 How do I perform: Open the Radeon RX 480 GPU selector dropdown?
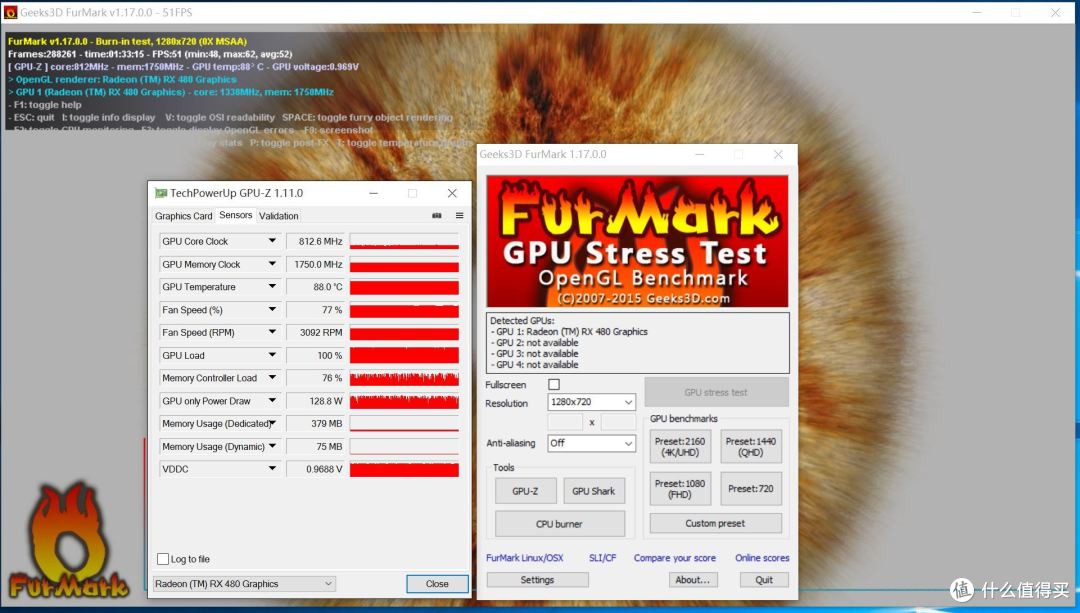pyautogui.click(x=244, y=583)
